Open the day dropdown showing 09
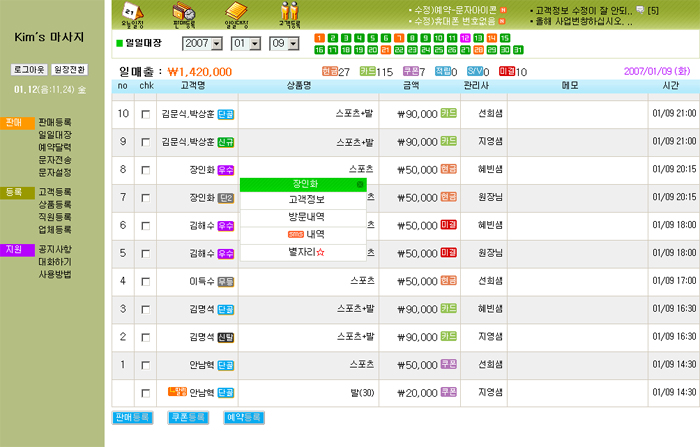Screen dimensions: 700x447 (285, 44)
